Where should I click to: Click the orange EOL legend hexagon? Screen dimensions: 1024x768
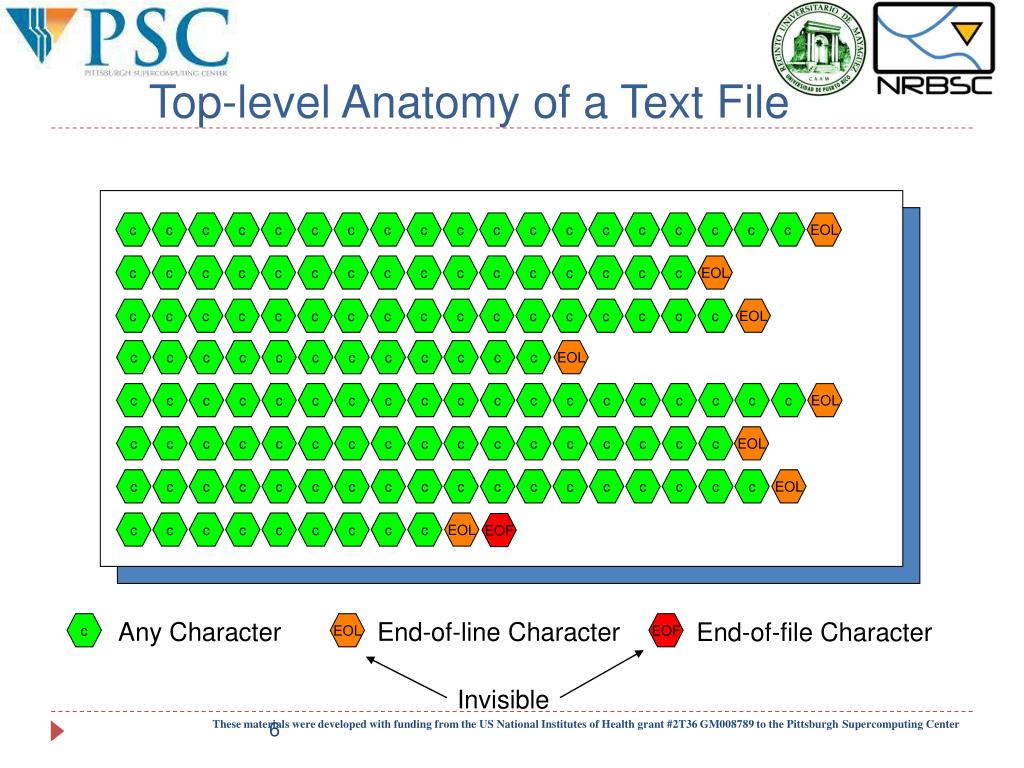(347, 631)
